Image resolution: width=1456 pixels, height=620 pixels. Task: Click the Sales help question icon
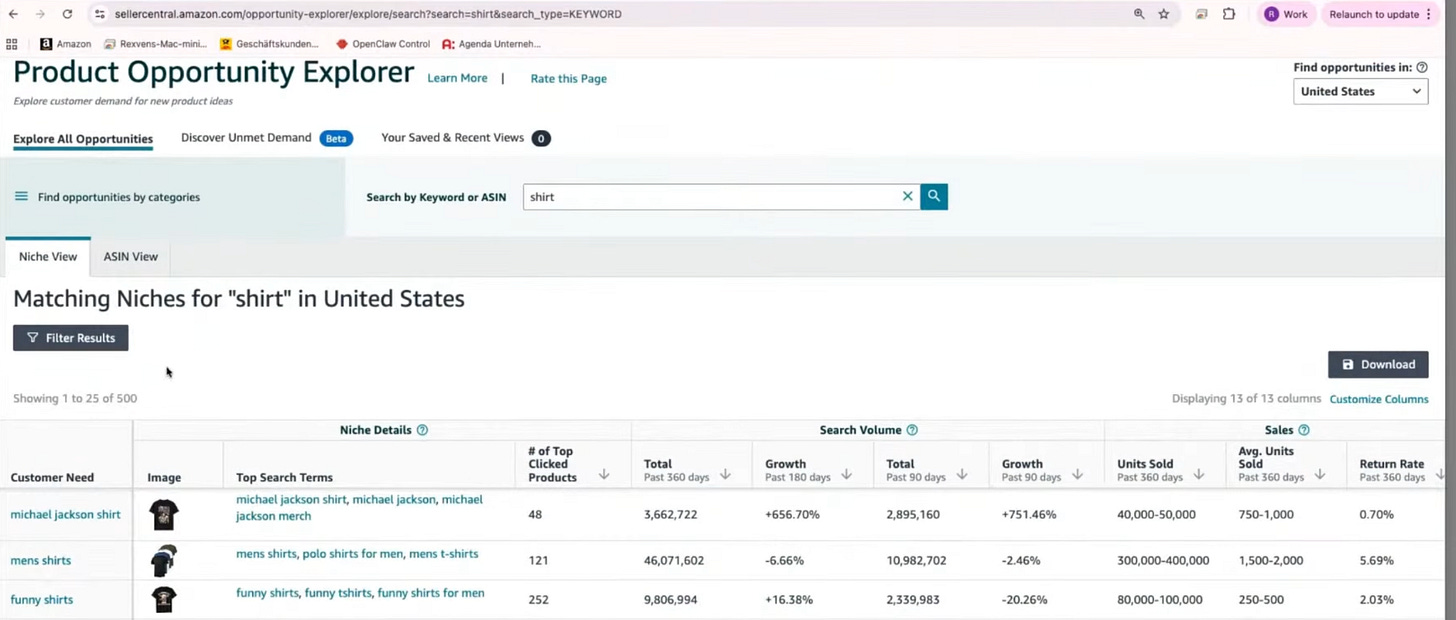[x=1304, y=430]
